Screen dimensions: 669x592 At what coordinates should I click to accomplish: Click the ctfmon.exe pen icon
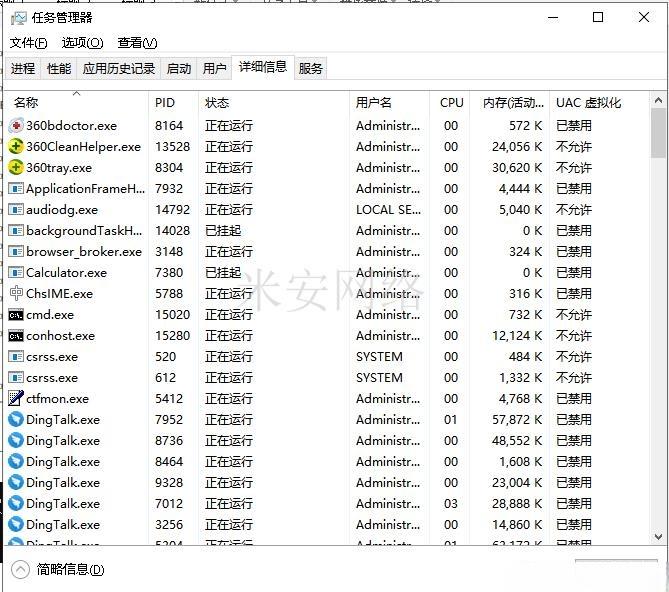point(16,398)
